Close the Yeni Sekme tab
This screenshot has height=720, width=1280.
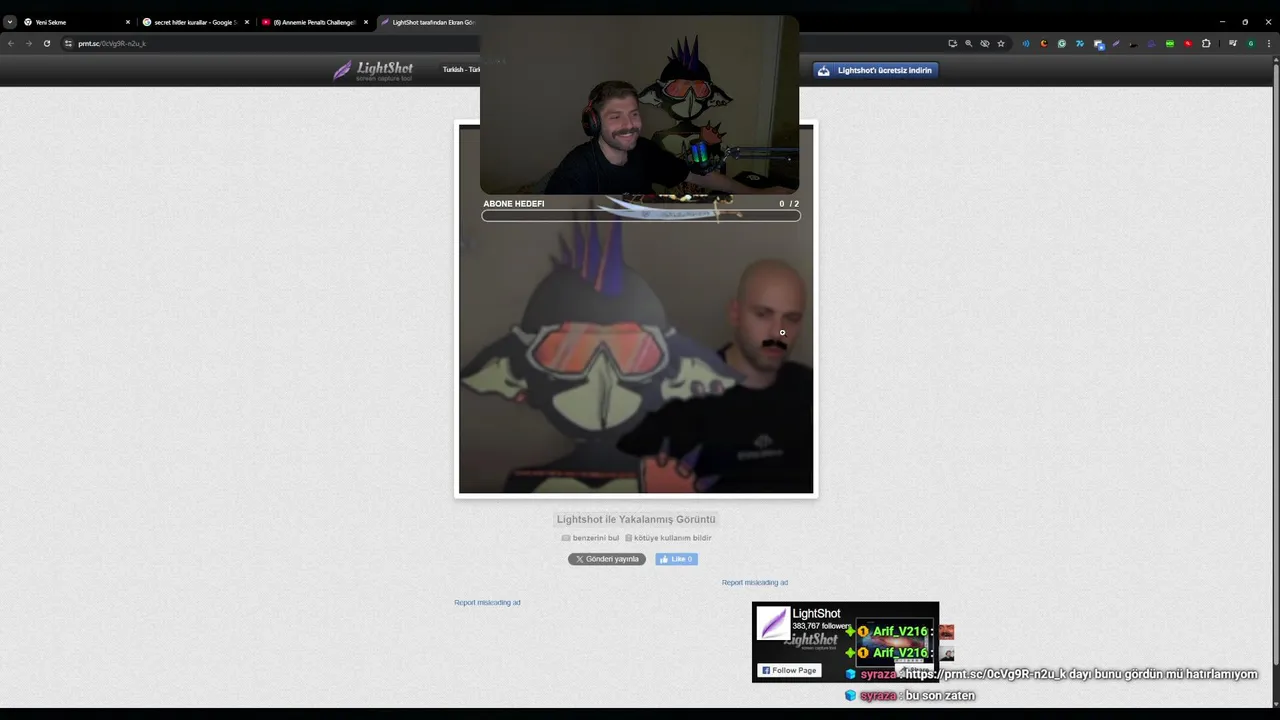128,22
